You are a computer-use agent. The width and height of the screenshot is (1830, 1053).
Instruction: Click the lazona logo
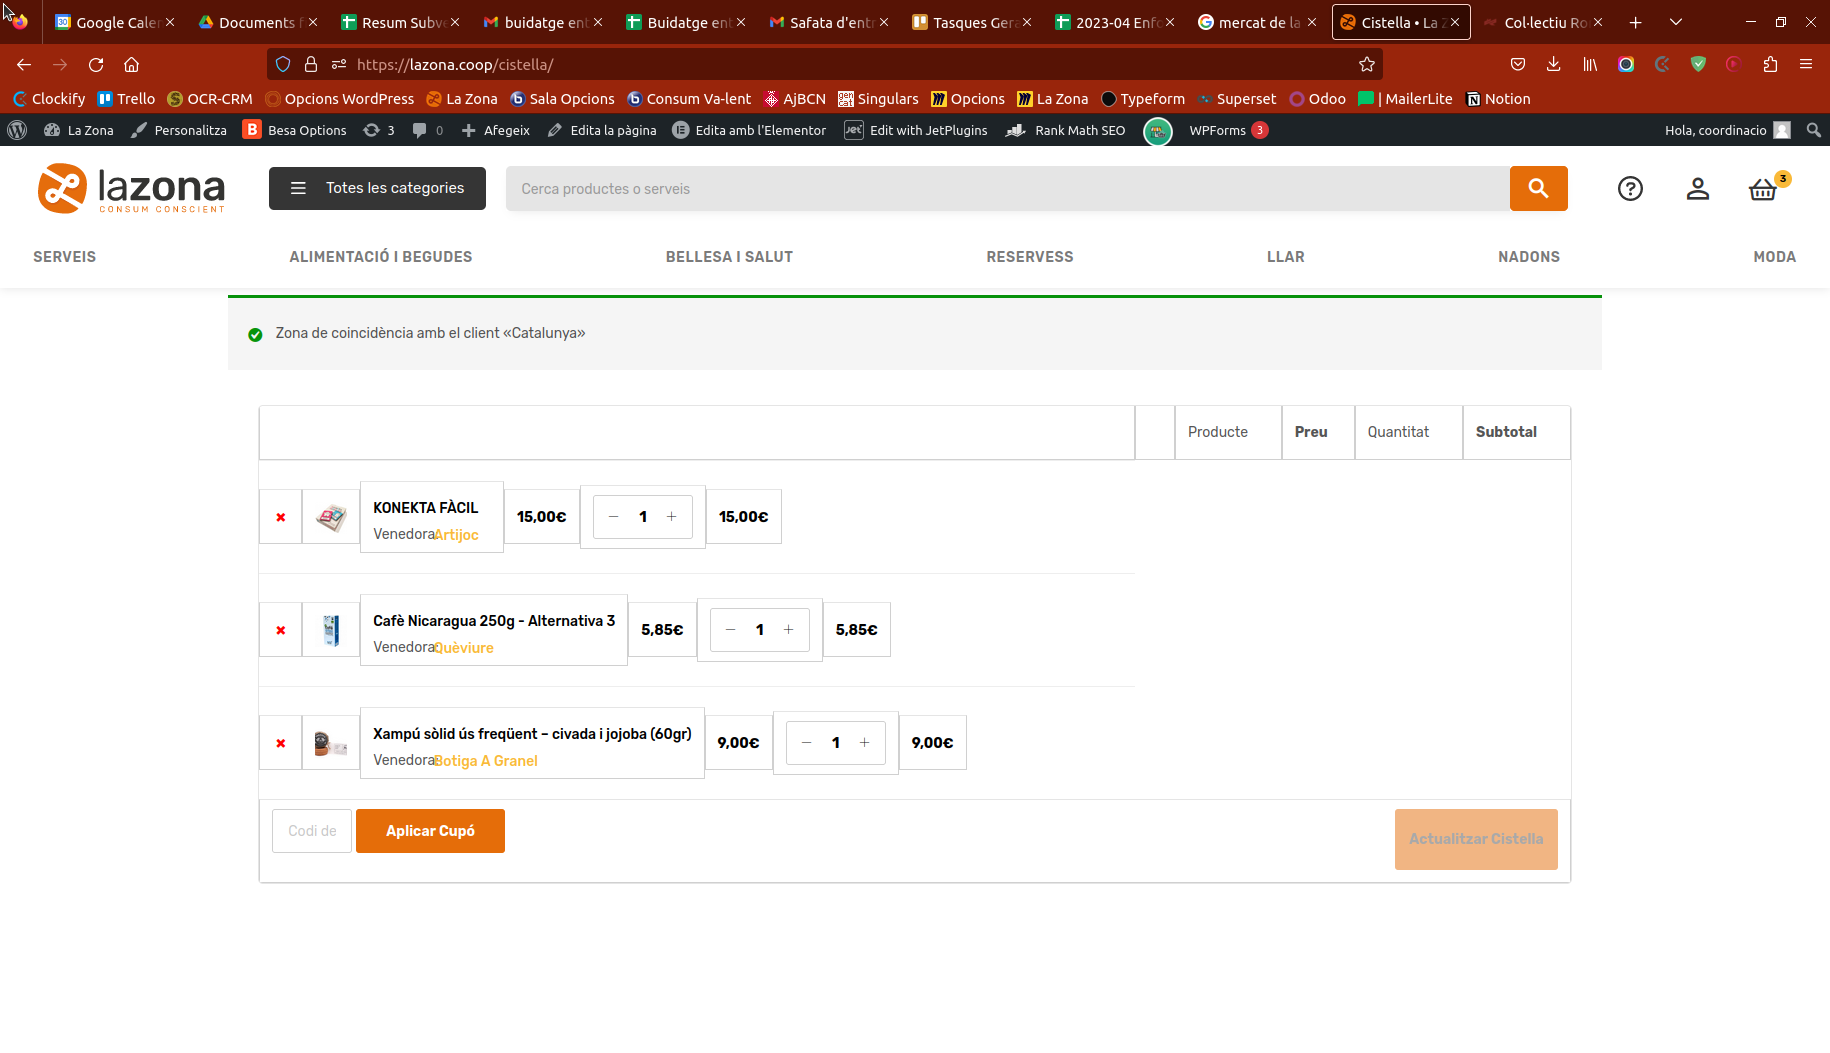pos(131,188)
